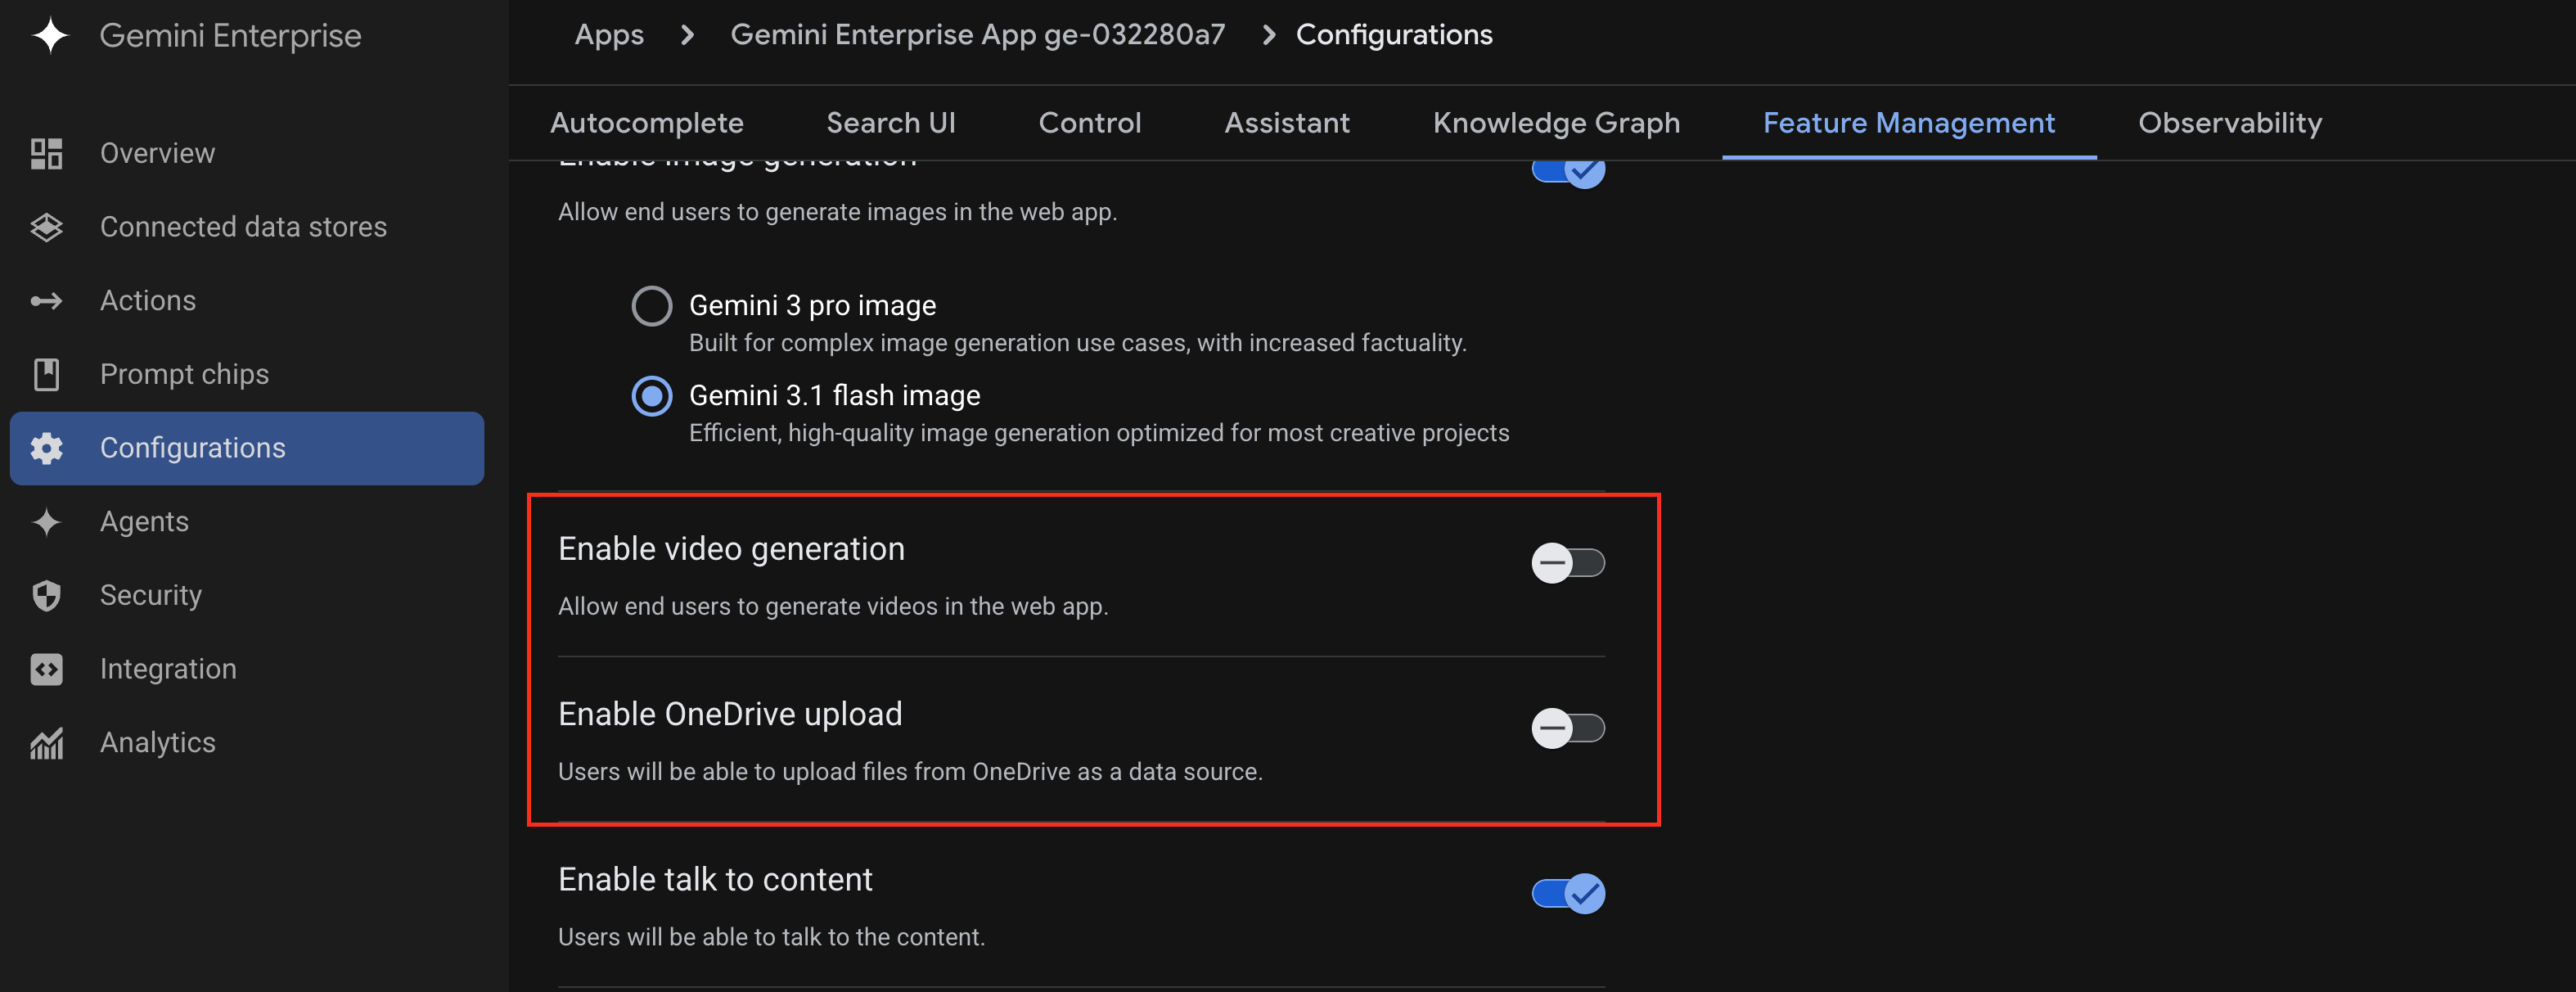
Task: Click 'Users will be able to upload files from OneDrive' text
Action: coord(910,772)
